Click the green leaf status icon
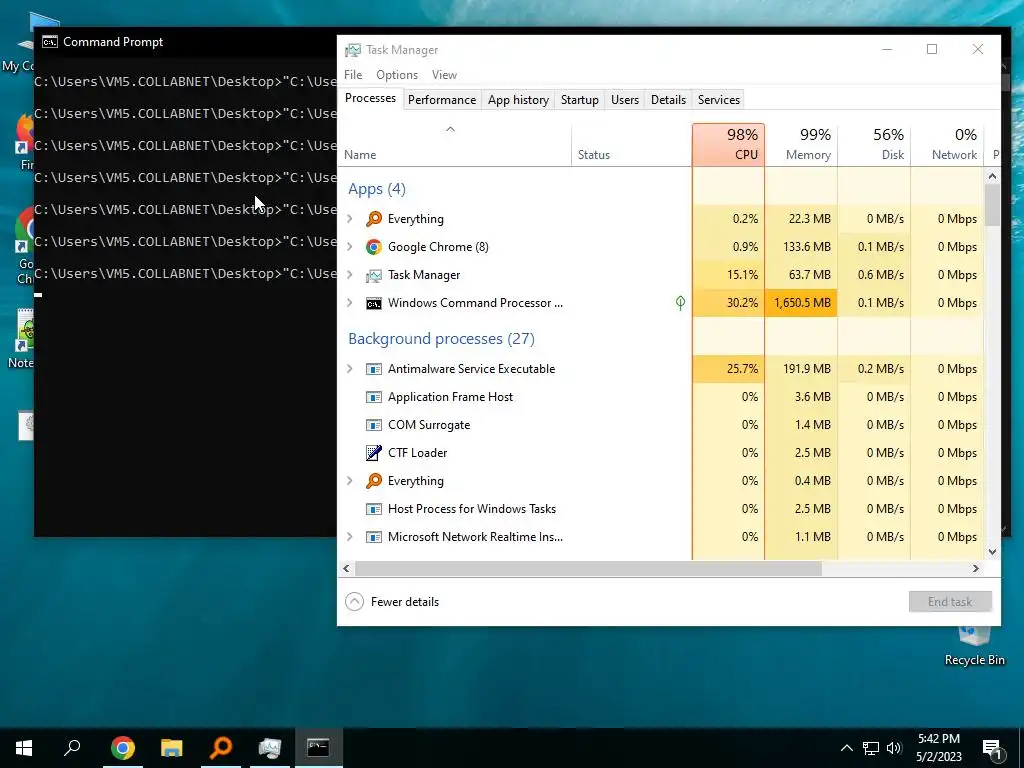Viewport: 1024px width, 768px height. pyautogui.click(x=680, y=302)
